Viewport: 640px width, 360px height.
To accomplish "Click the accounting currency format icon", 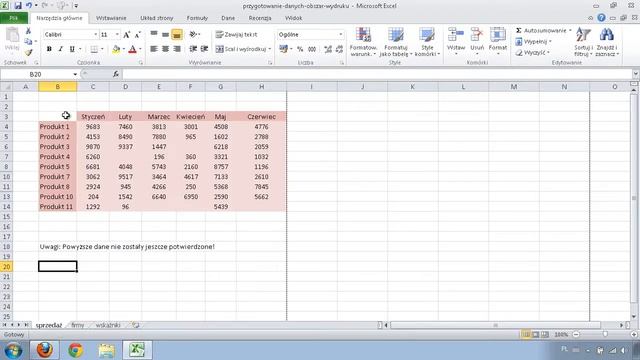I will tap(283, 49).
